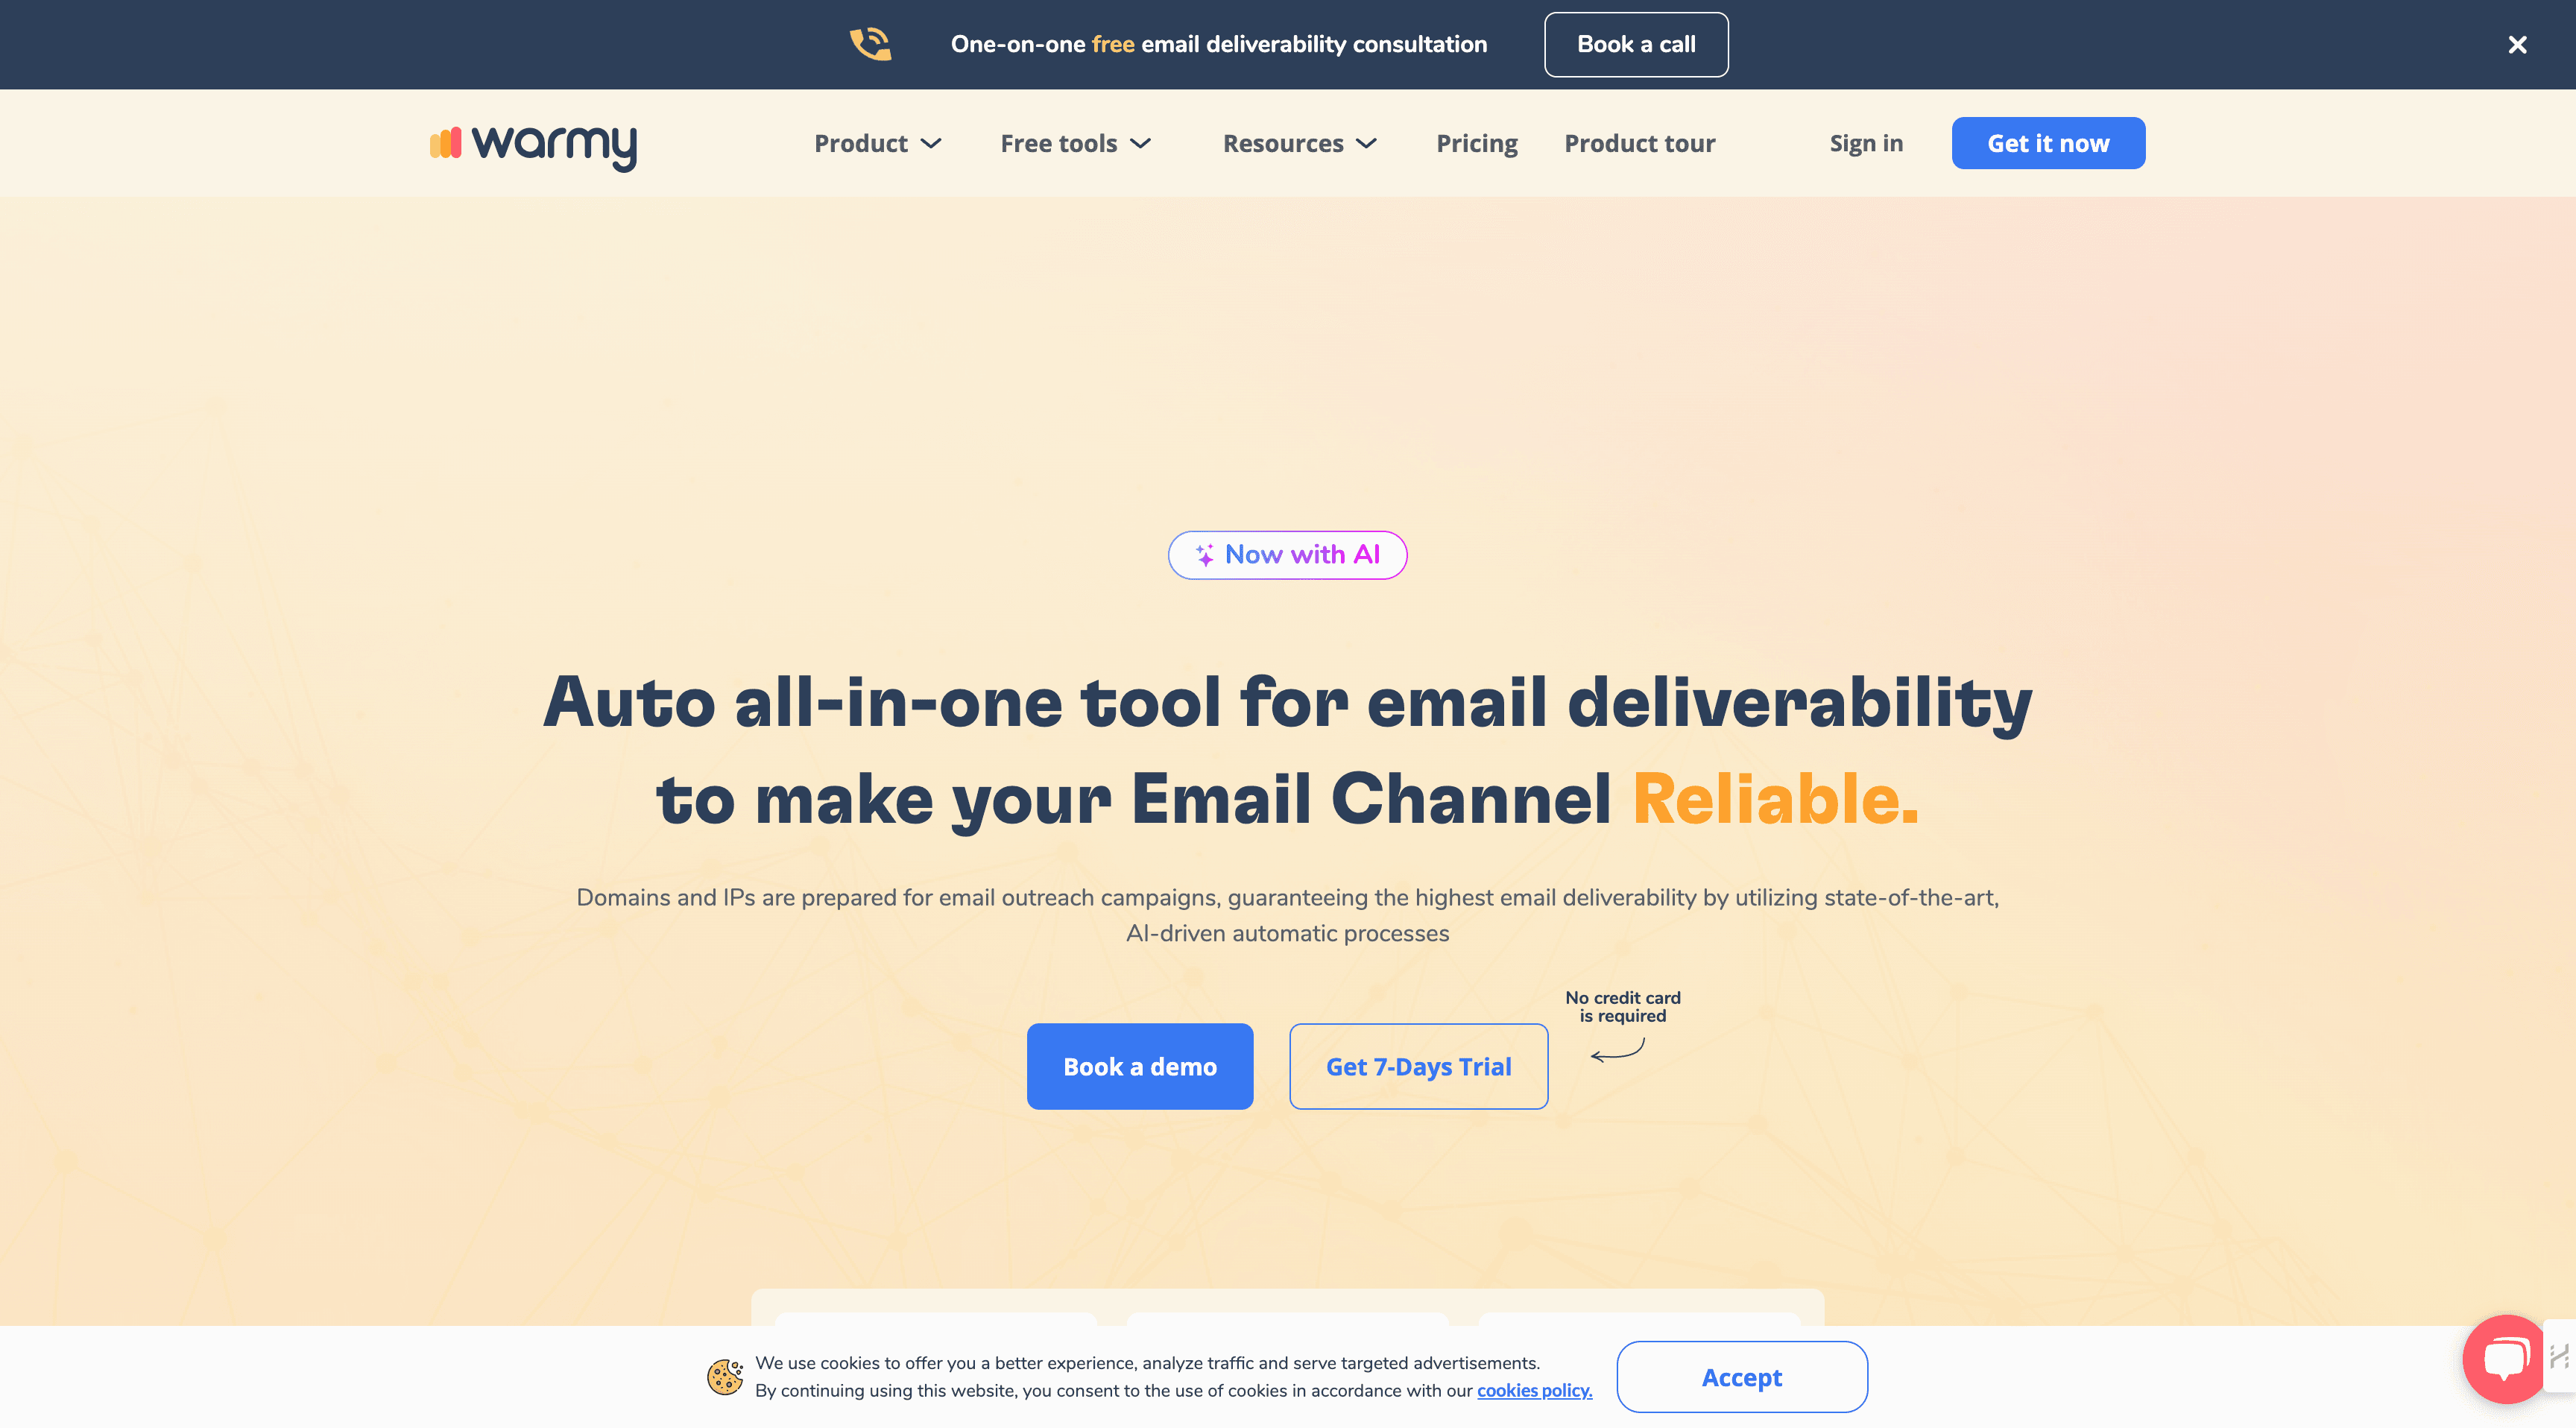
Task: Click the cookie icon in consent banner
Action: [724, 1375]
